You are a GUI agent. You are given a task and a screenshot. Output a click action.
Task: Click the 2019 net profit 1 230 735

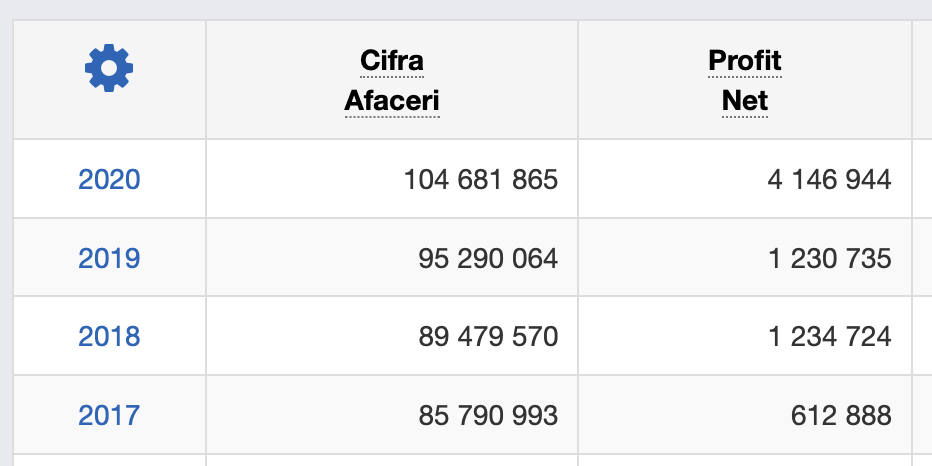[x=829, y=259]
